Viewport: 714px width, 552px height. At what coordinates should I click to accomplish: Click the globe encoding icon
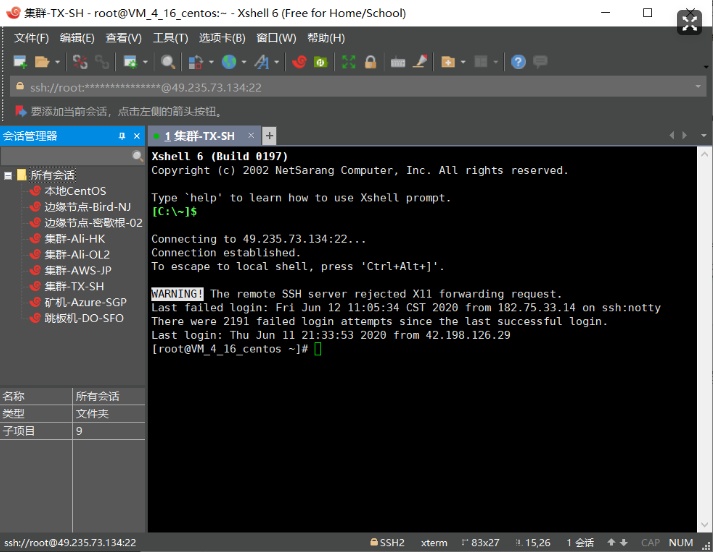229,61
